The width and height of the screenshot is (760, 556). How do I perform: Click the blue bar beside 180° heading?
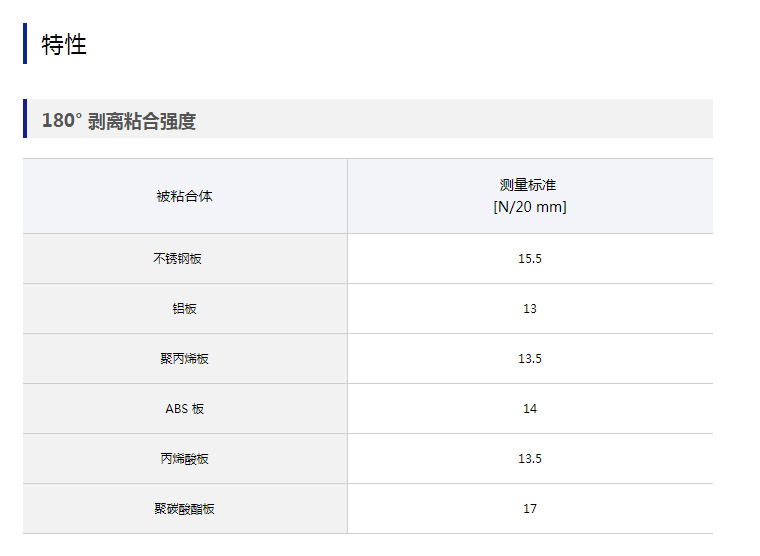tap(25, 119)
